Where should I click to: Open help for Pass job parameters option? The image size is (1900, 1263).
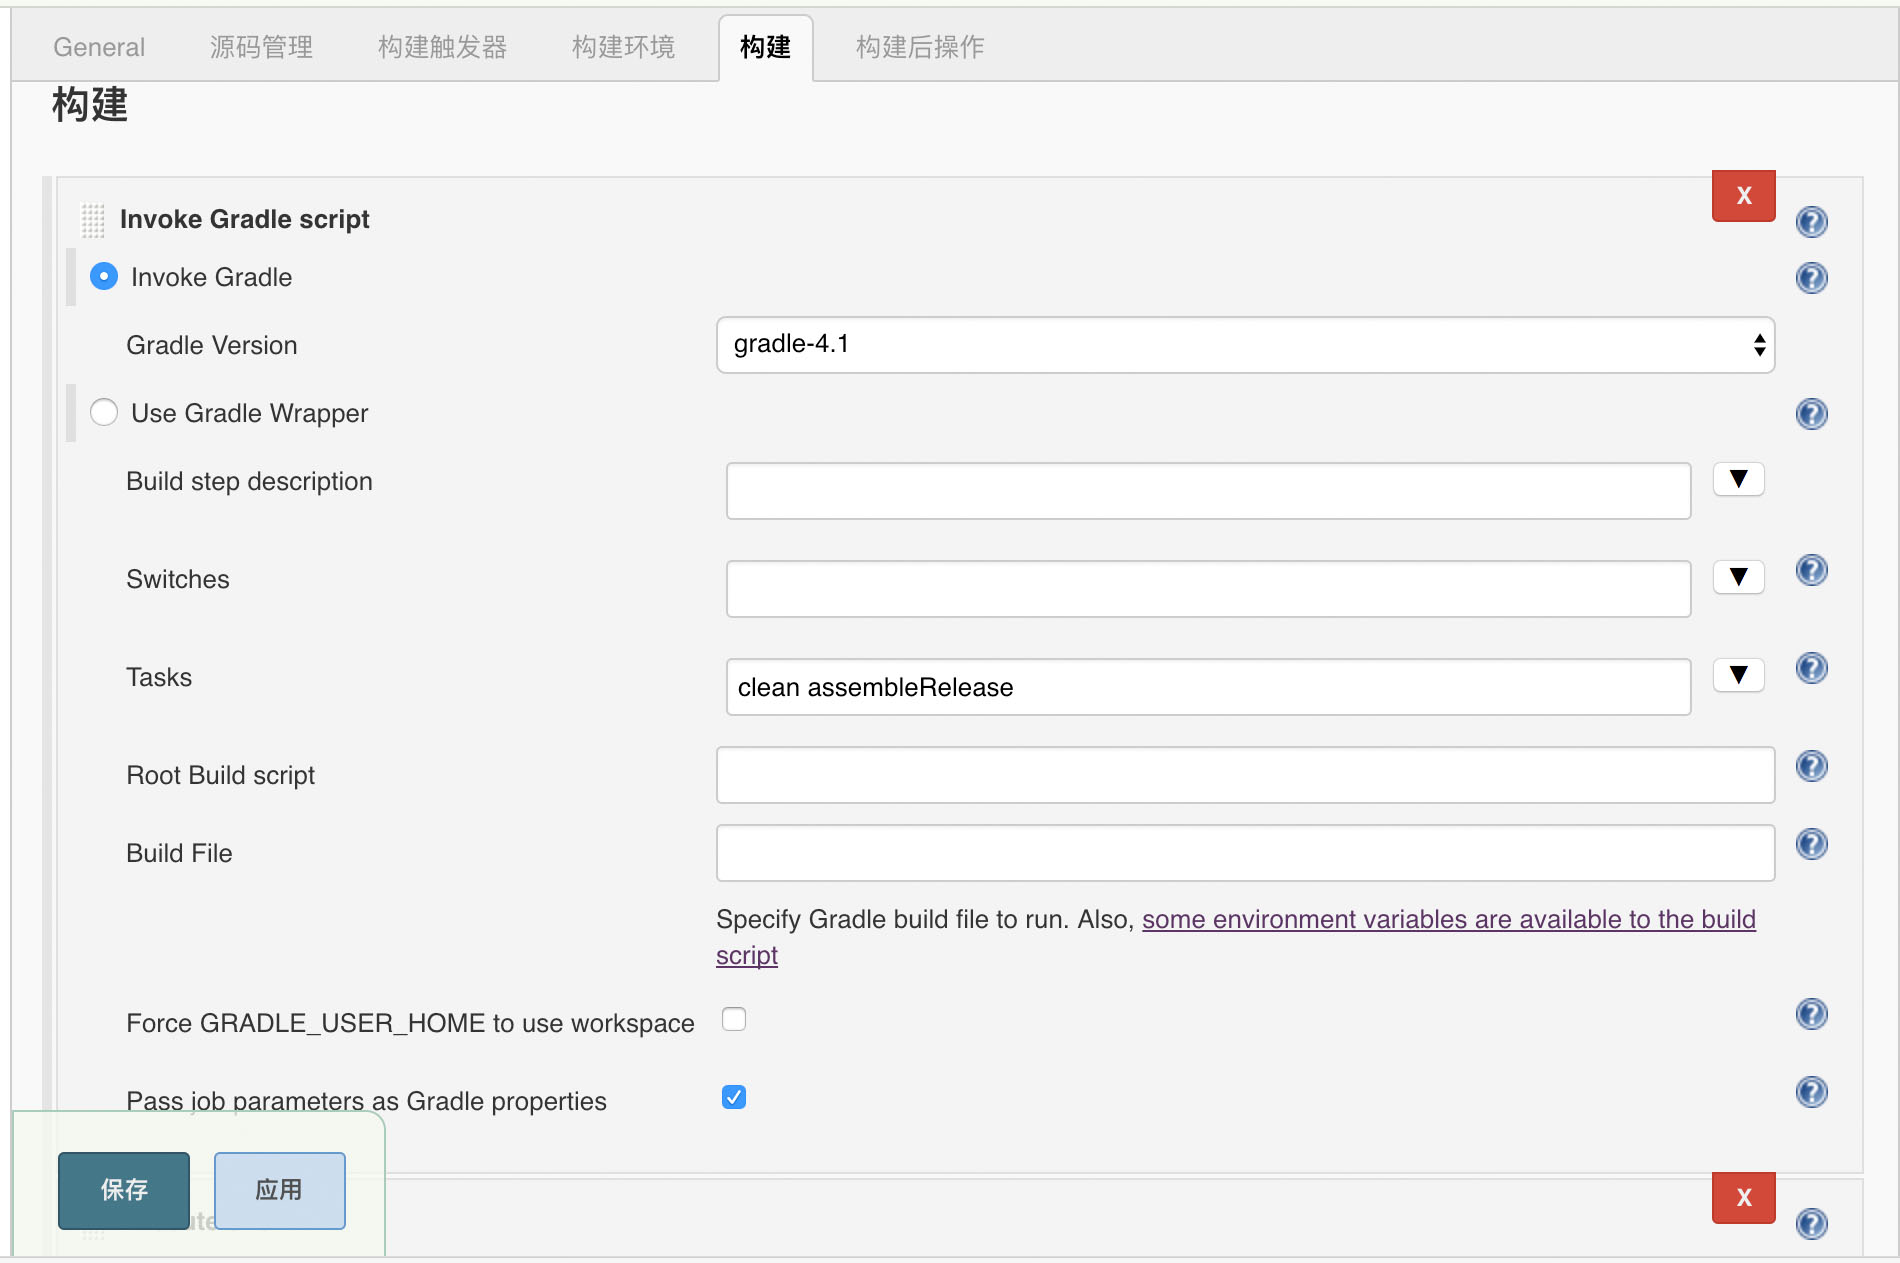pos(1811,1092)
